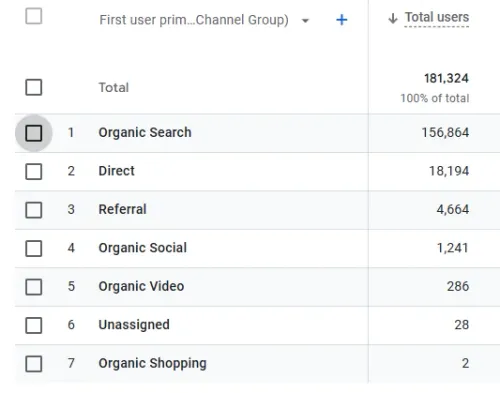This screenshot has height=393, width=500.
Task: Select the Organic Social checkbox
Action: pos(34,248)
